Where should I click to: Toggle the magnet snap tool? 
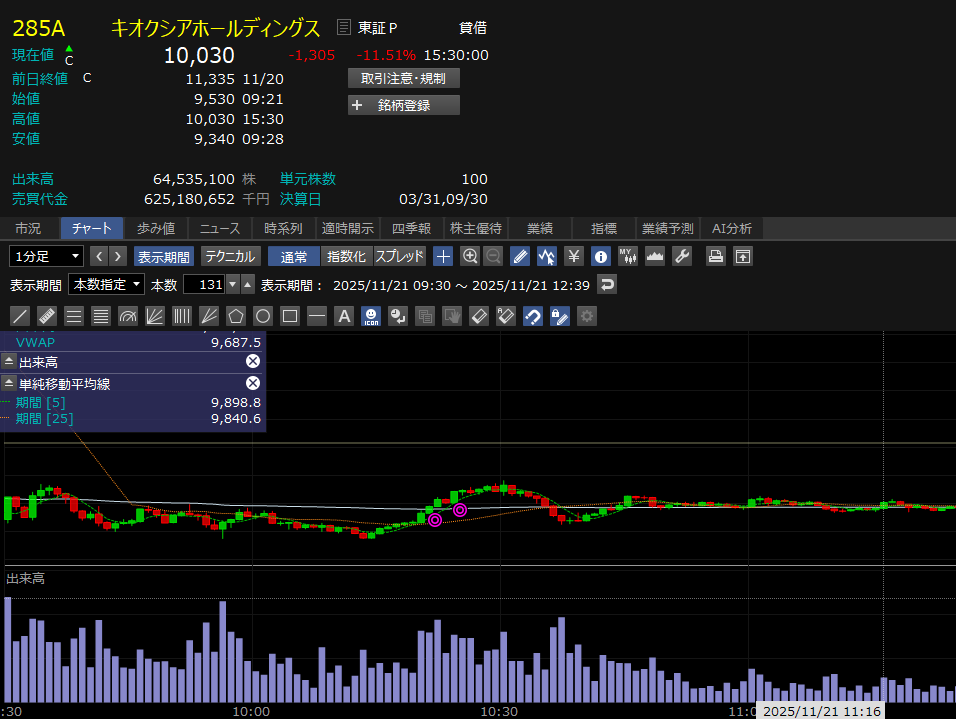point(533,316)
